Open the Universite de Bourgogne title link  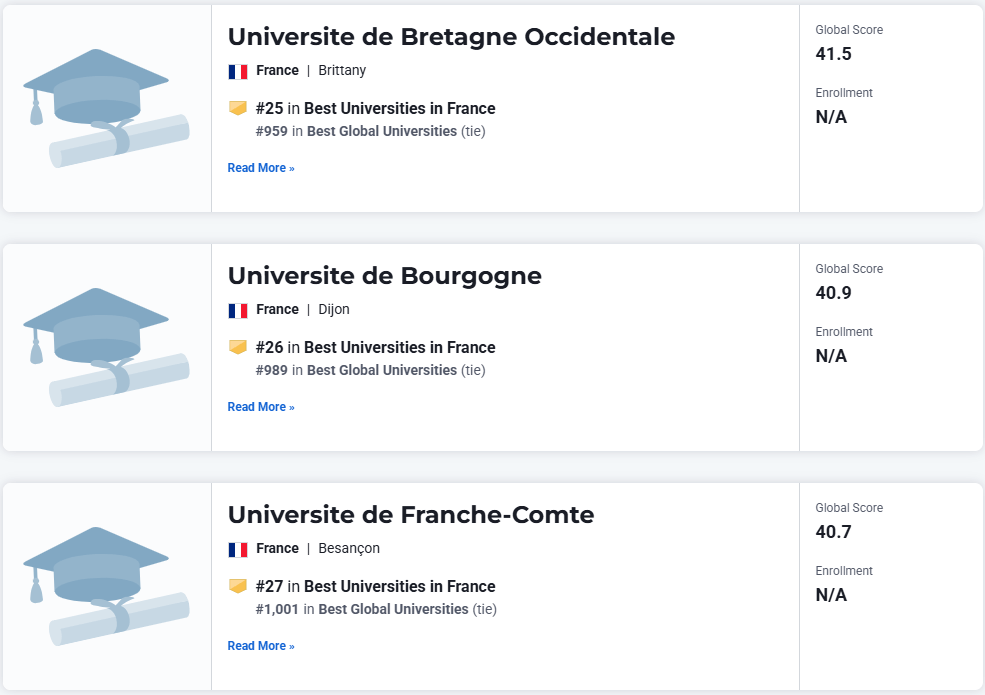coord(384,276)
